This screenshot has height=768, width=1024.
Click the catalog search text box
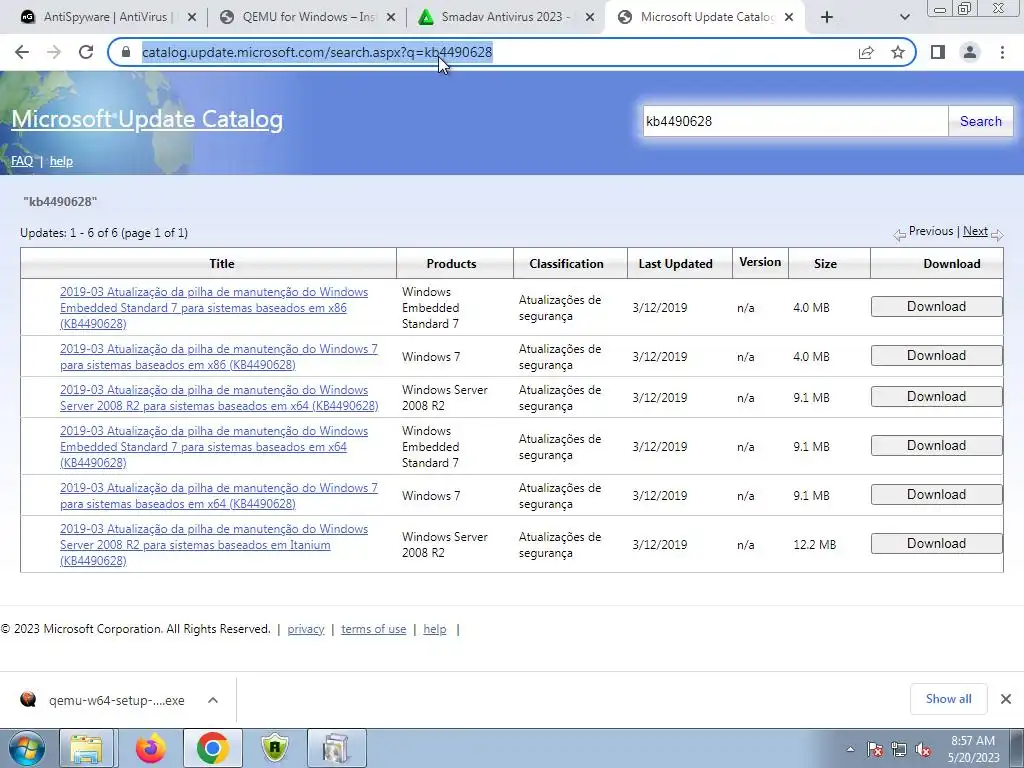[795, 121]
